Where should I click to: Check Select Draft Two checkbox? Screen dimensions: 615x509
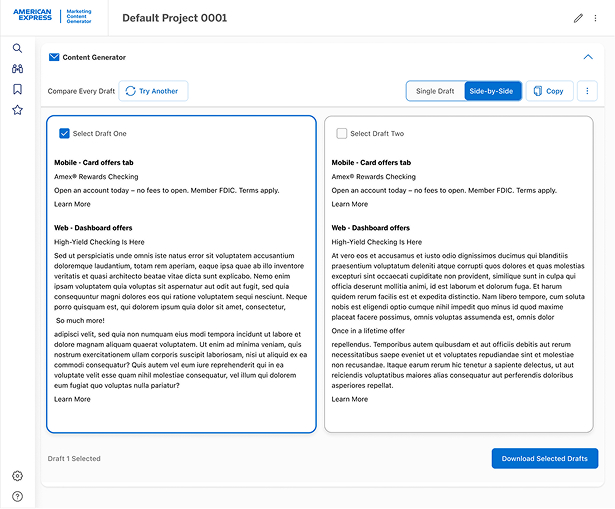[342, 133]
